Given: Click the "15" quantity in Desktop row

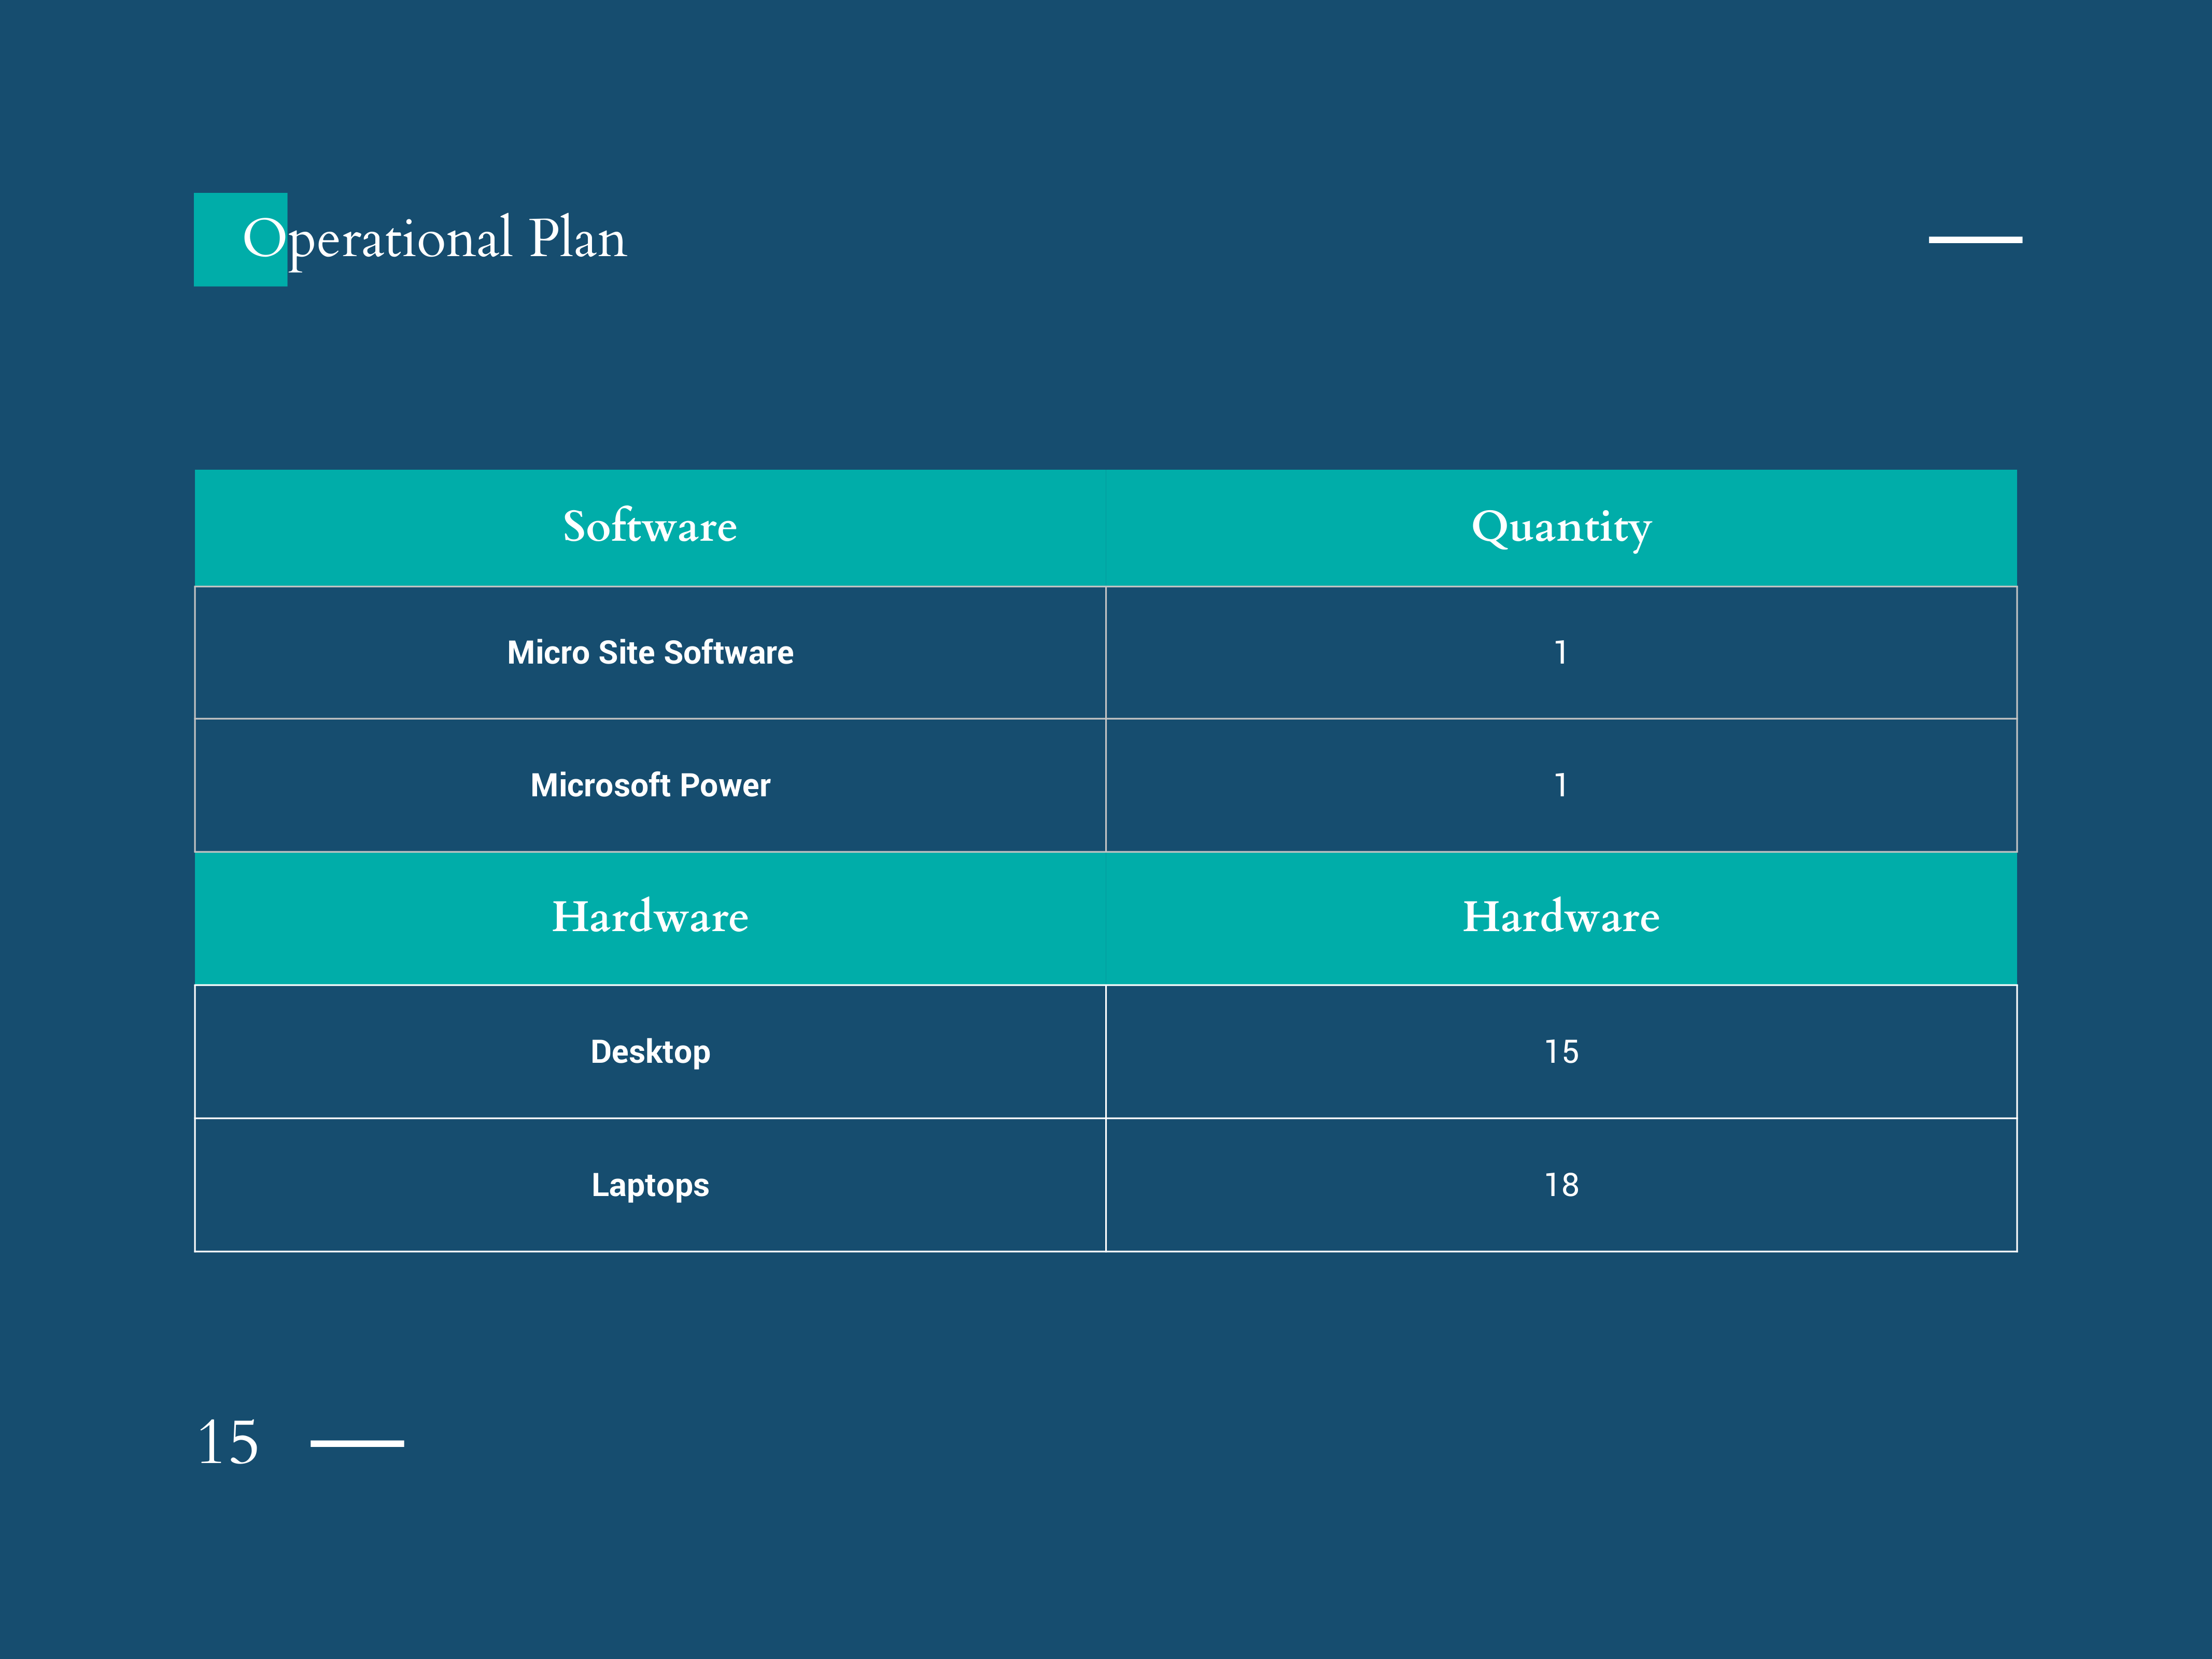Looking at the screenshot, I should pos(1561,1051).
